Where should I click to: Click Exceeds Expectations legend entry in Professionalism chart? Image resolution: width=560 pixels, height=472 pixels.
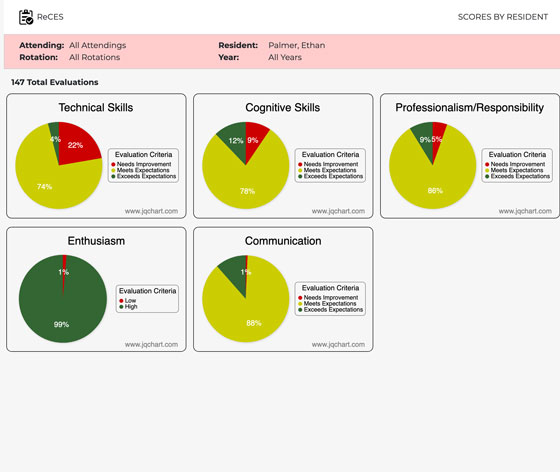click(x=517, y=176)
